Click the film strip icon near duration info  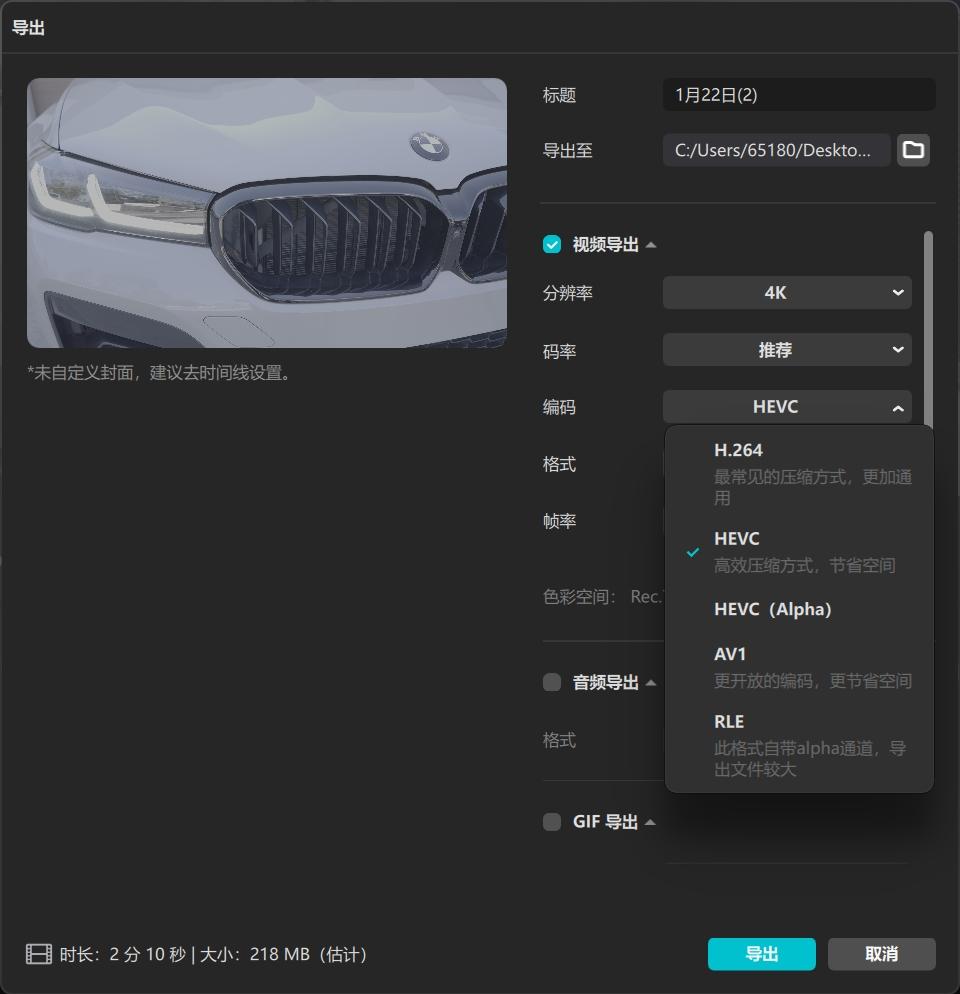point(38,954)
